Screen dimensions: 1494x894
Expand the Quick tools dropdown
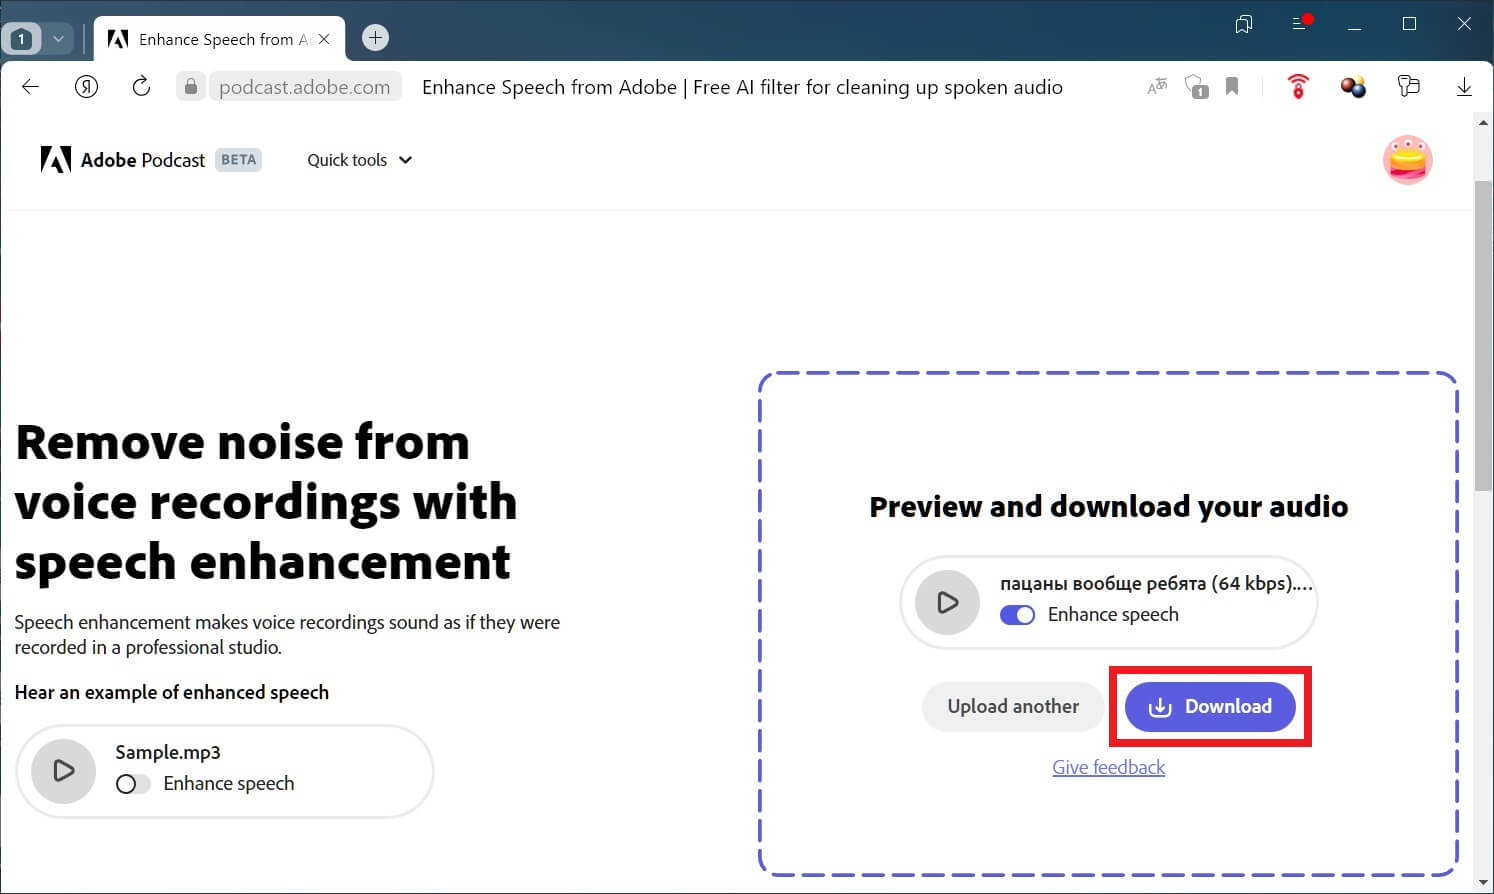pyautogui.click(x=359, y=160)
